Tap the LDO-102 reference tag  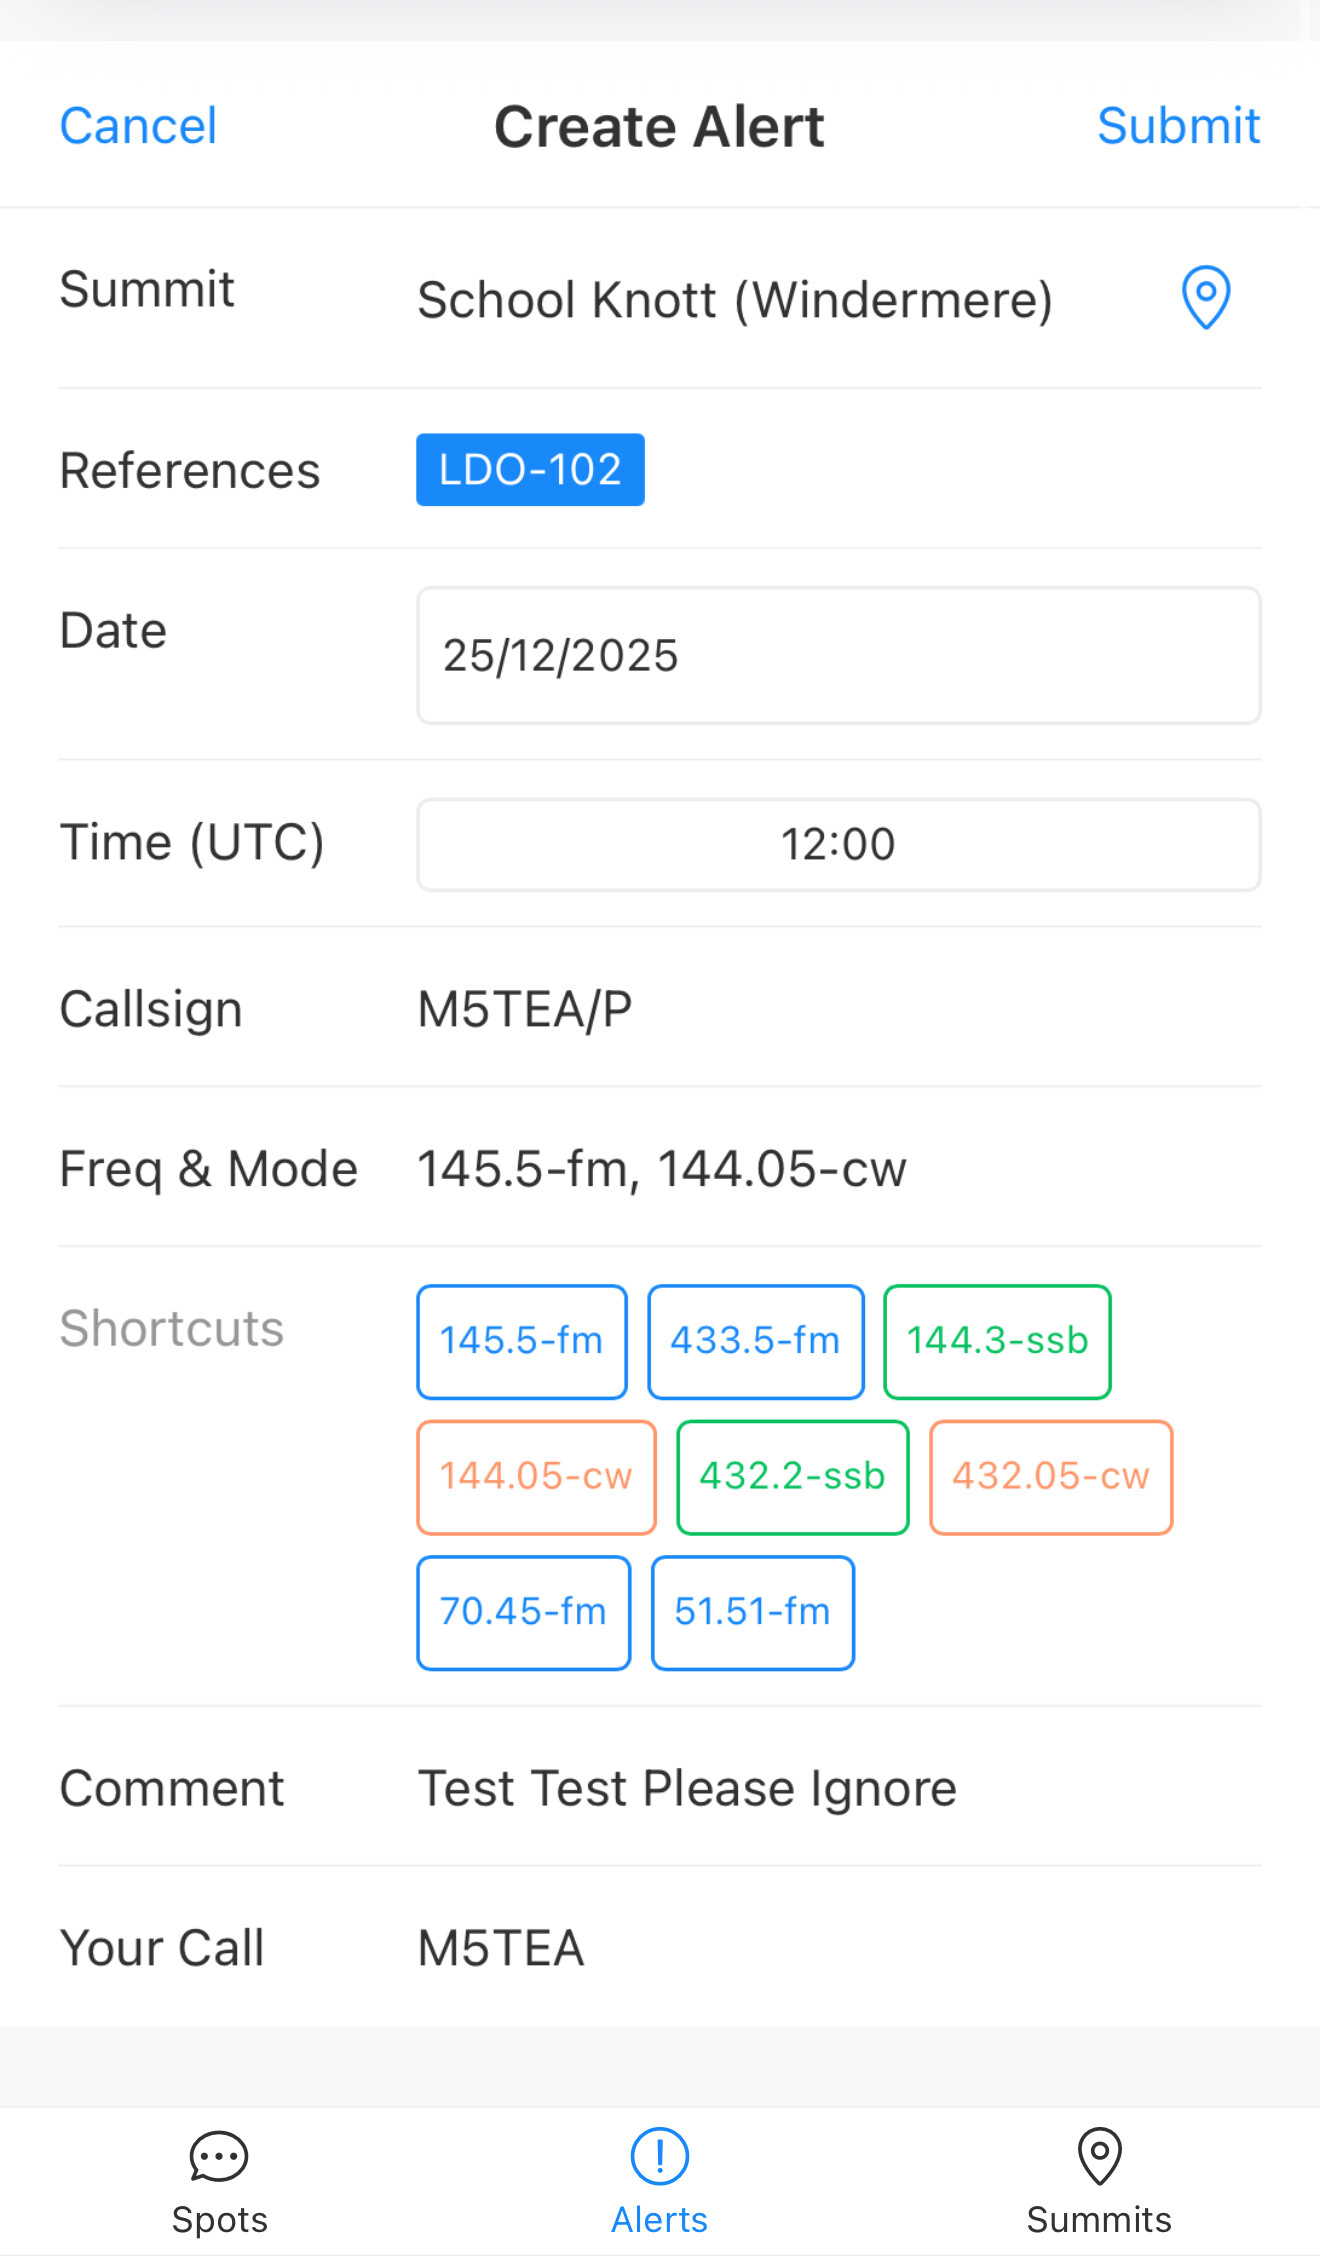point(530,470)
